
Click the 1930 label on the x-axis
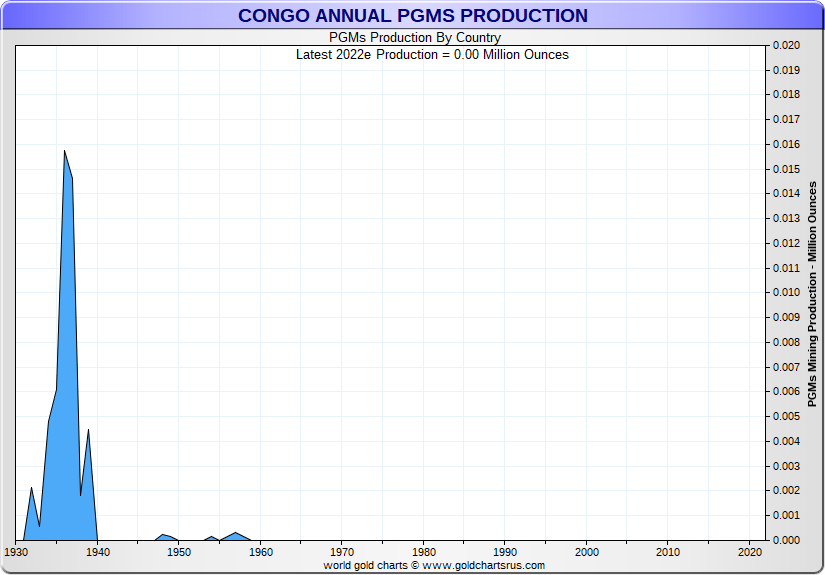16,552
